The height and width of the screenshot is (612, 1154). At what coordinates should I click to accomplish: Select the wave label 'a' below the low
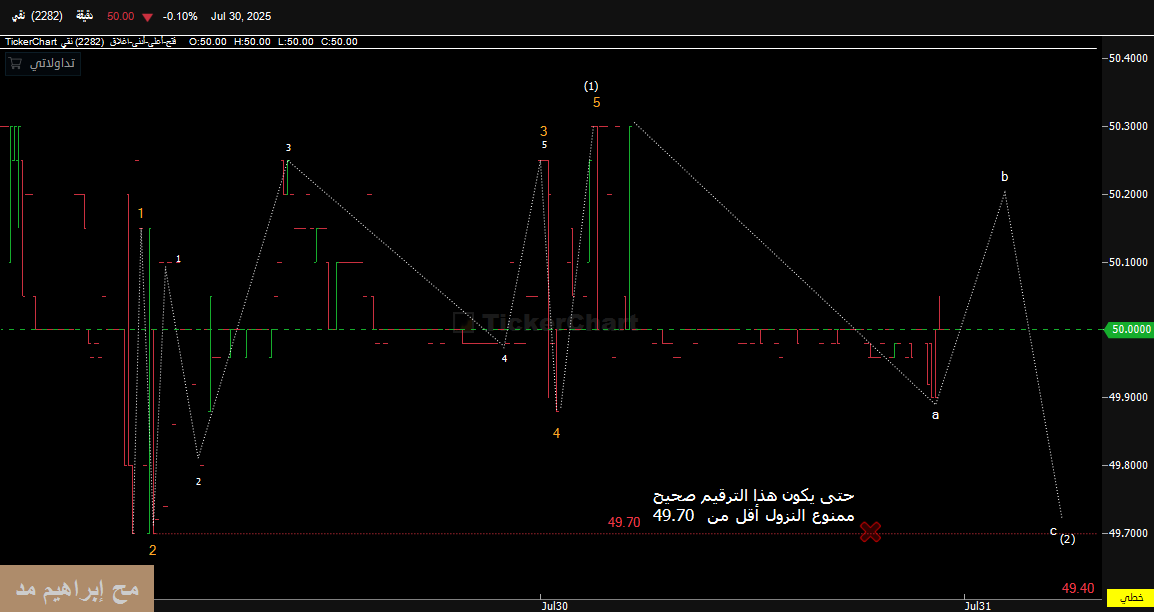pos(935,415)
